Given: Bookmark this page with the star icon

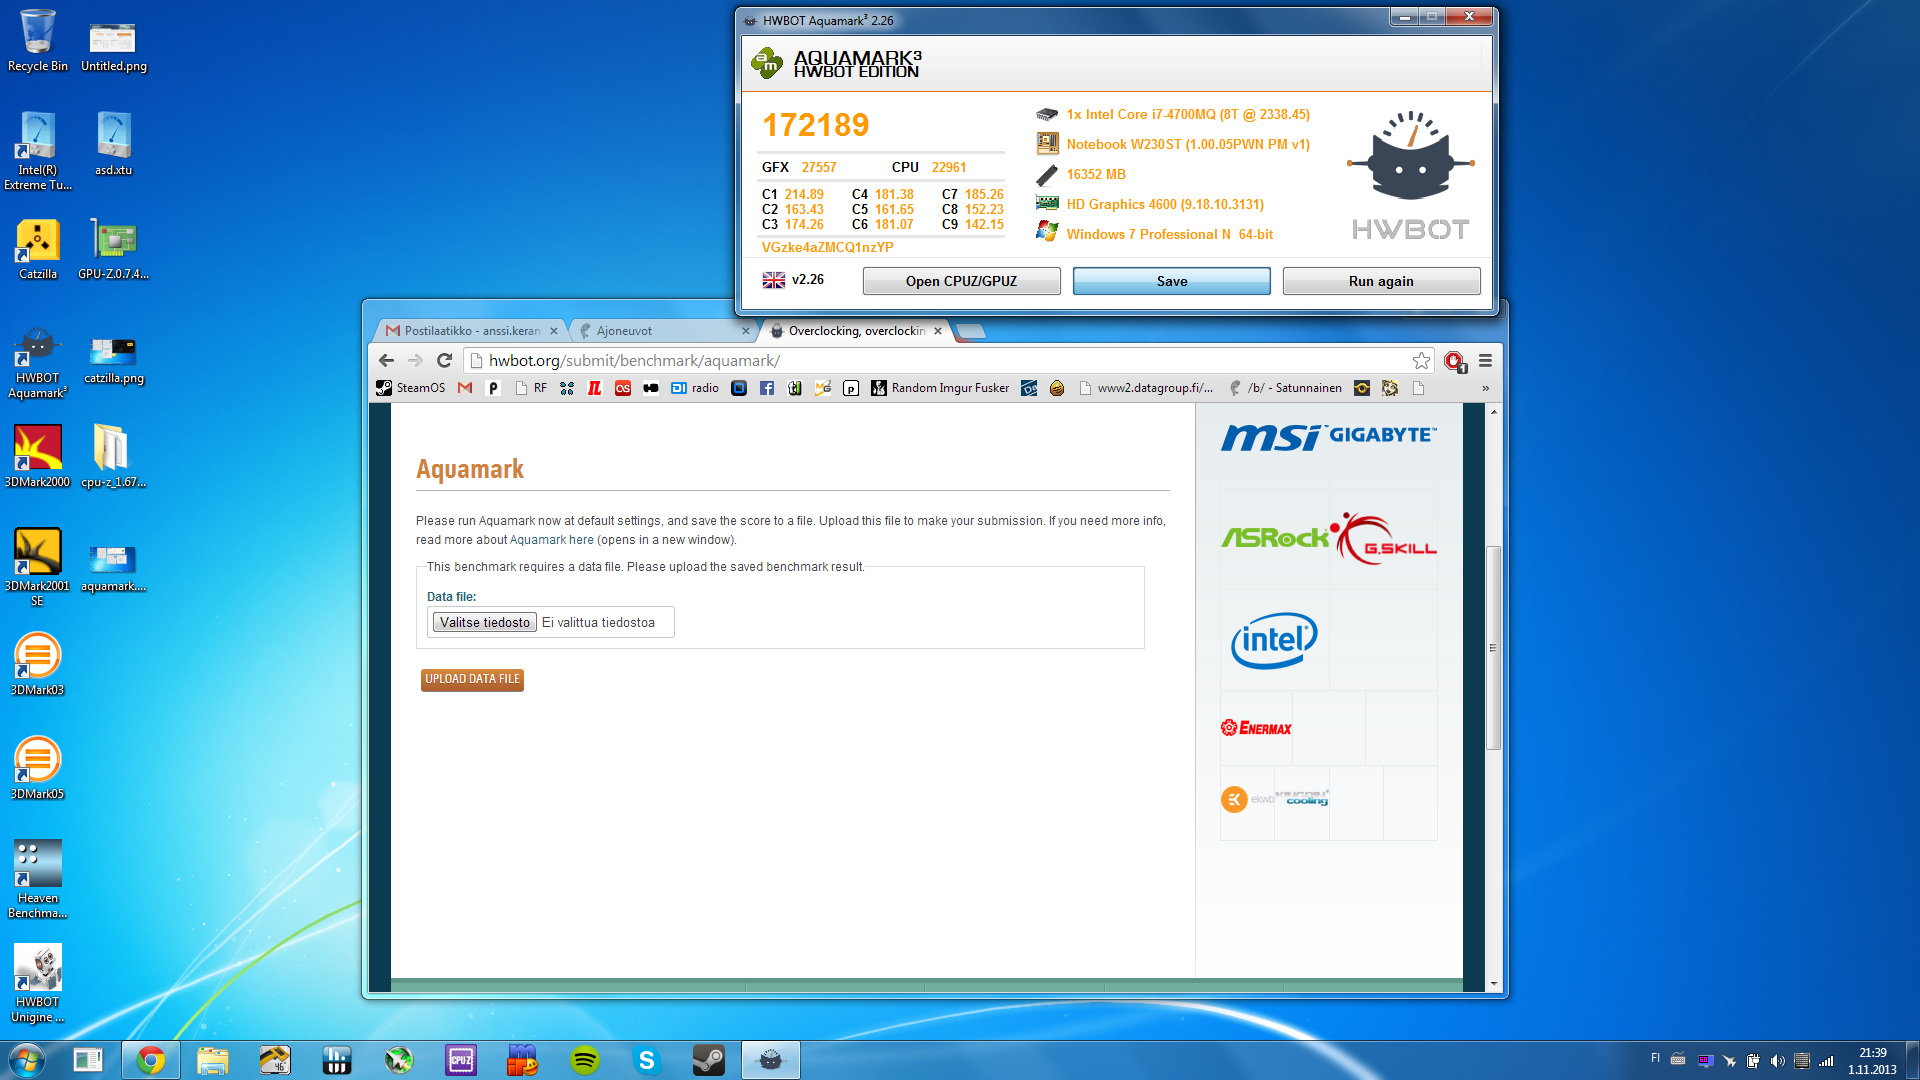Looking at the screenshot, I should 1421,360.
